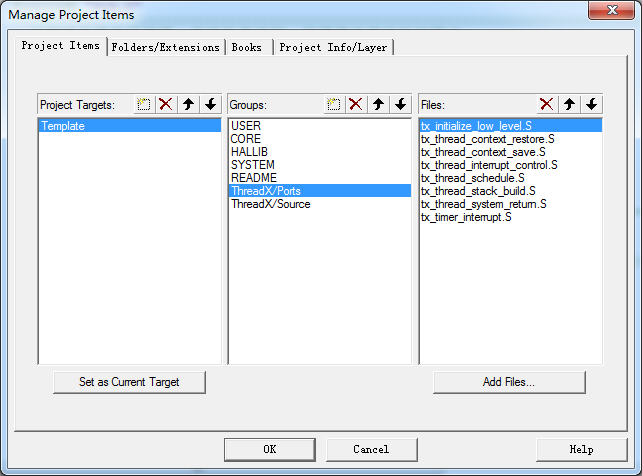Delete the selected group icon
The height and width of the screenshot is (476, 642).
pyautogui.click(x=356, y=104)
